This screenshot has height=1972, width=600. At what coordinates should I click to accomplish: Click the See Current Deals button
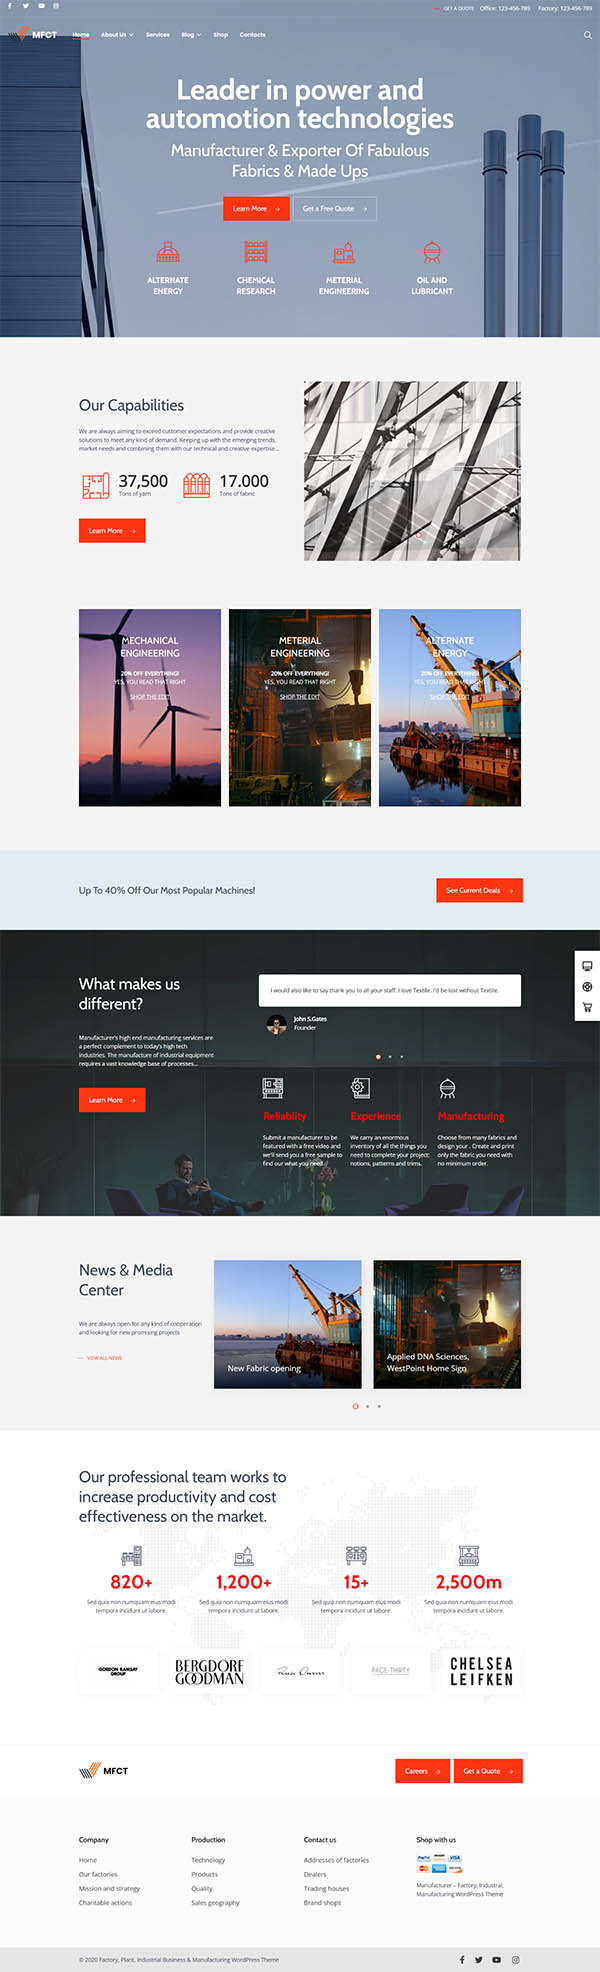click(x=479, y=890)
